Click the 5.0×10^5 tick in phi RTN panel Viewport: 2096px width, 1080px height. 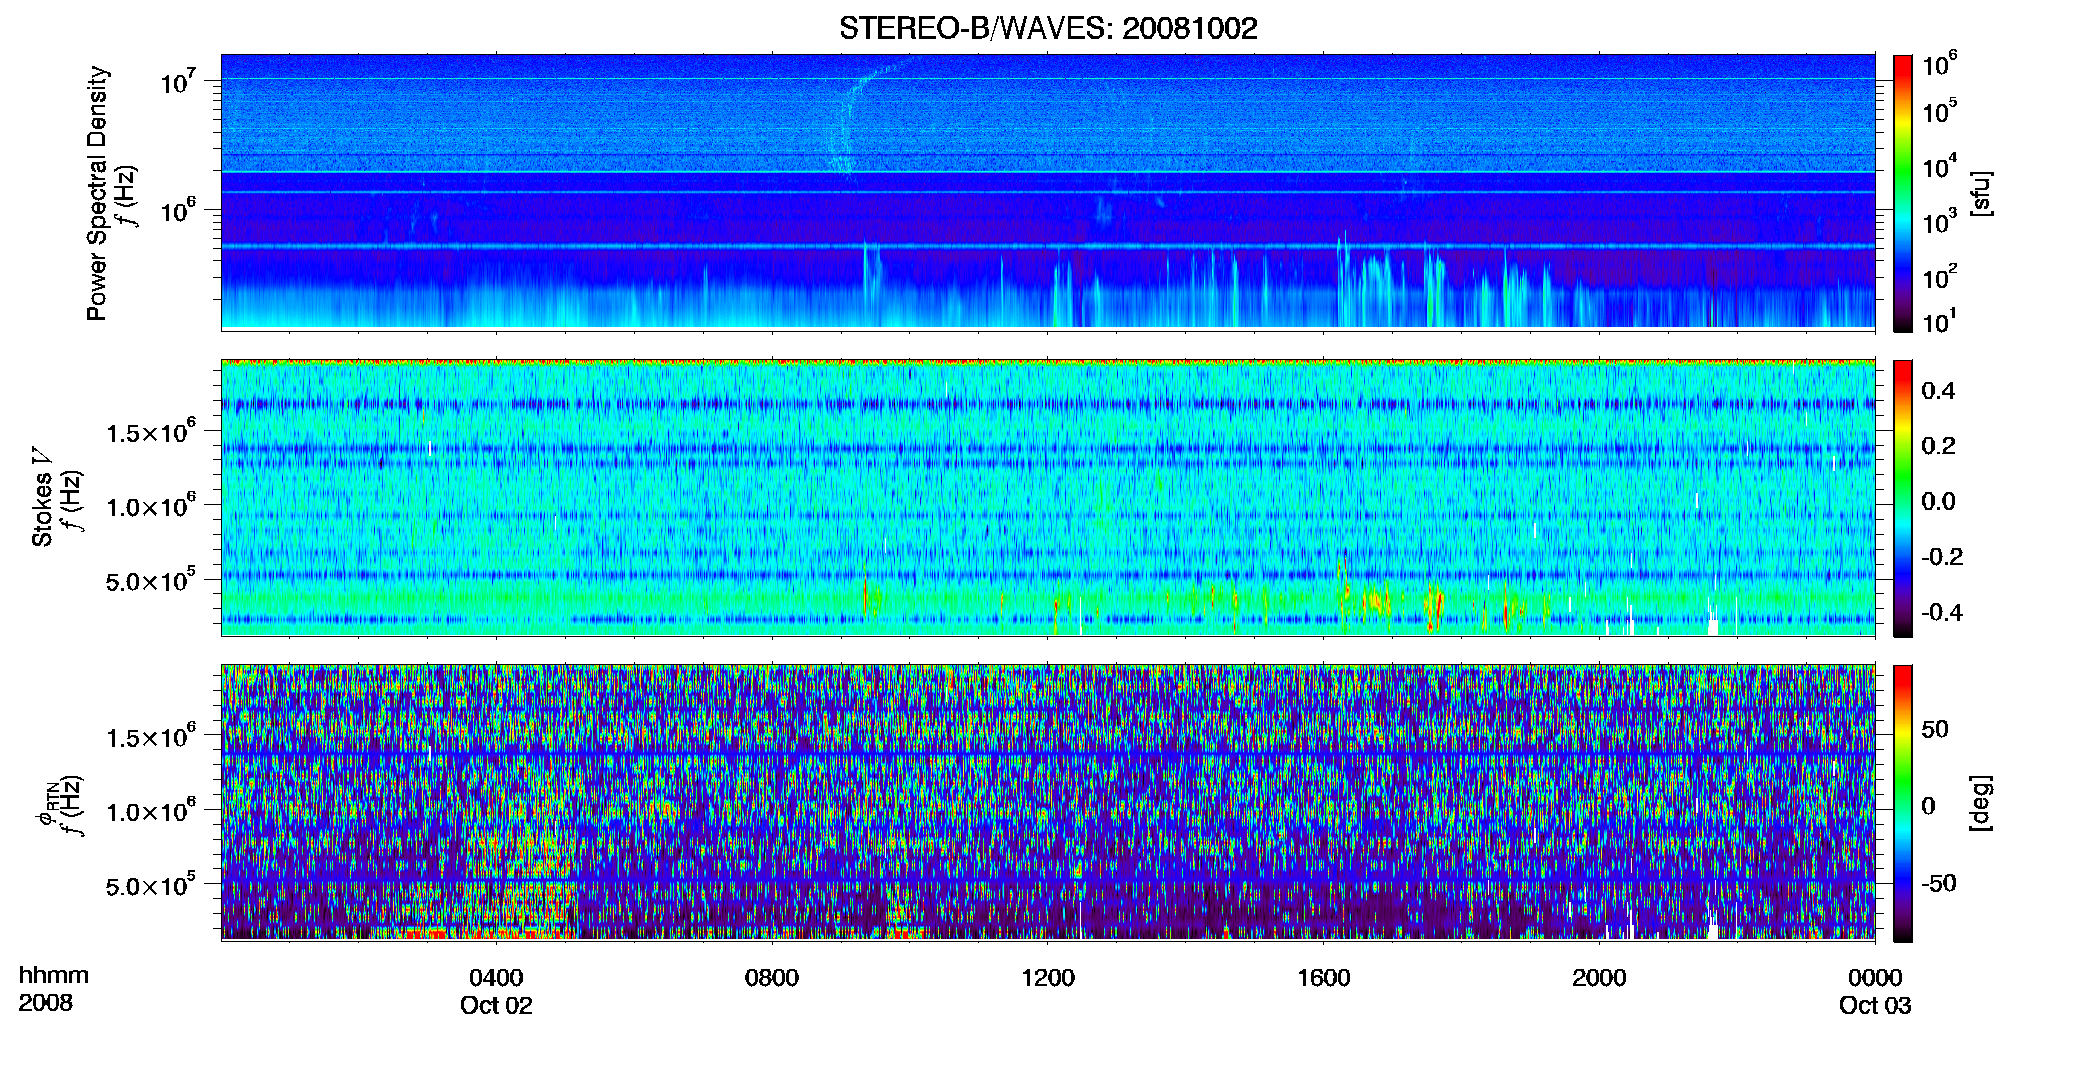coord(151,885)
